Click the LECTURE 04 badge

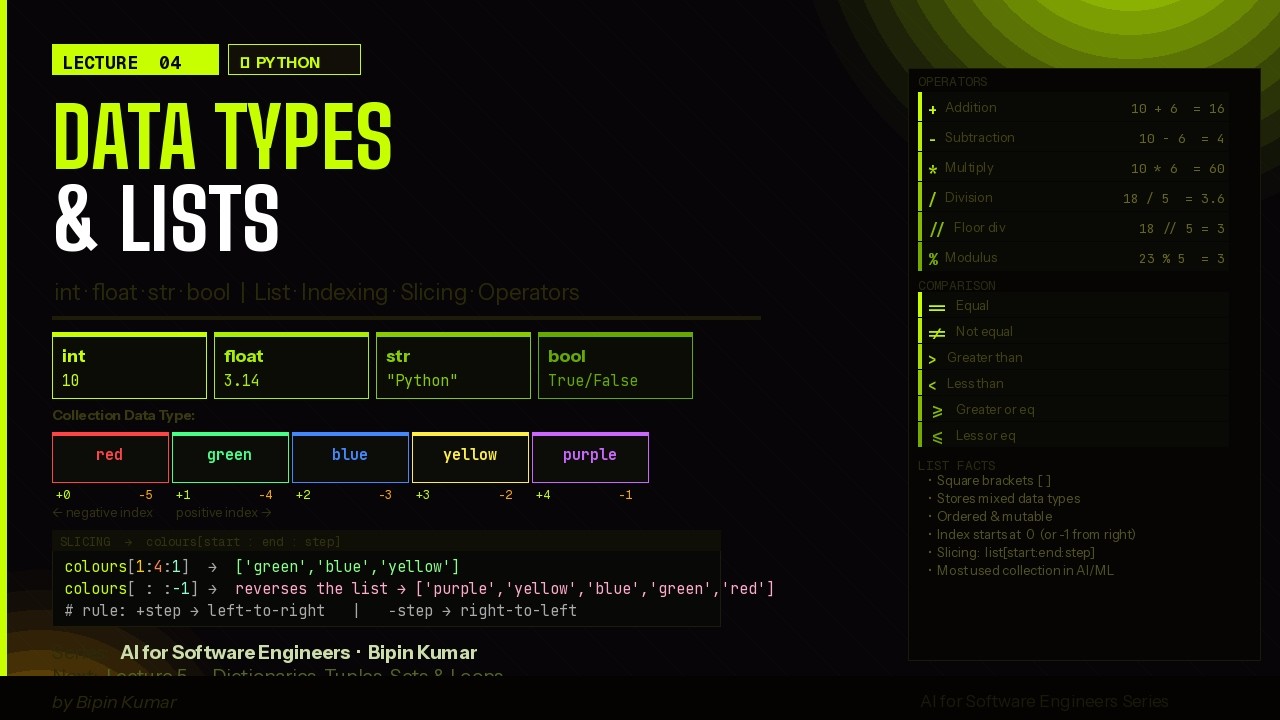135,60
